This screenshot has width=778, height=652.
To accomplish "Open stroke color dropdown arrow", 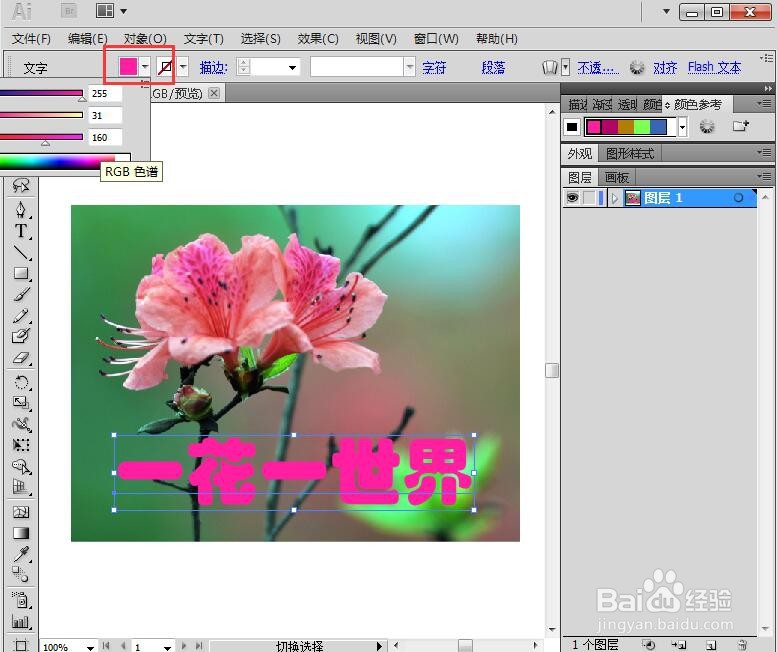I will 183,66.
